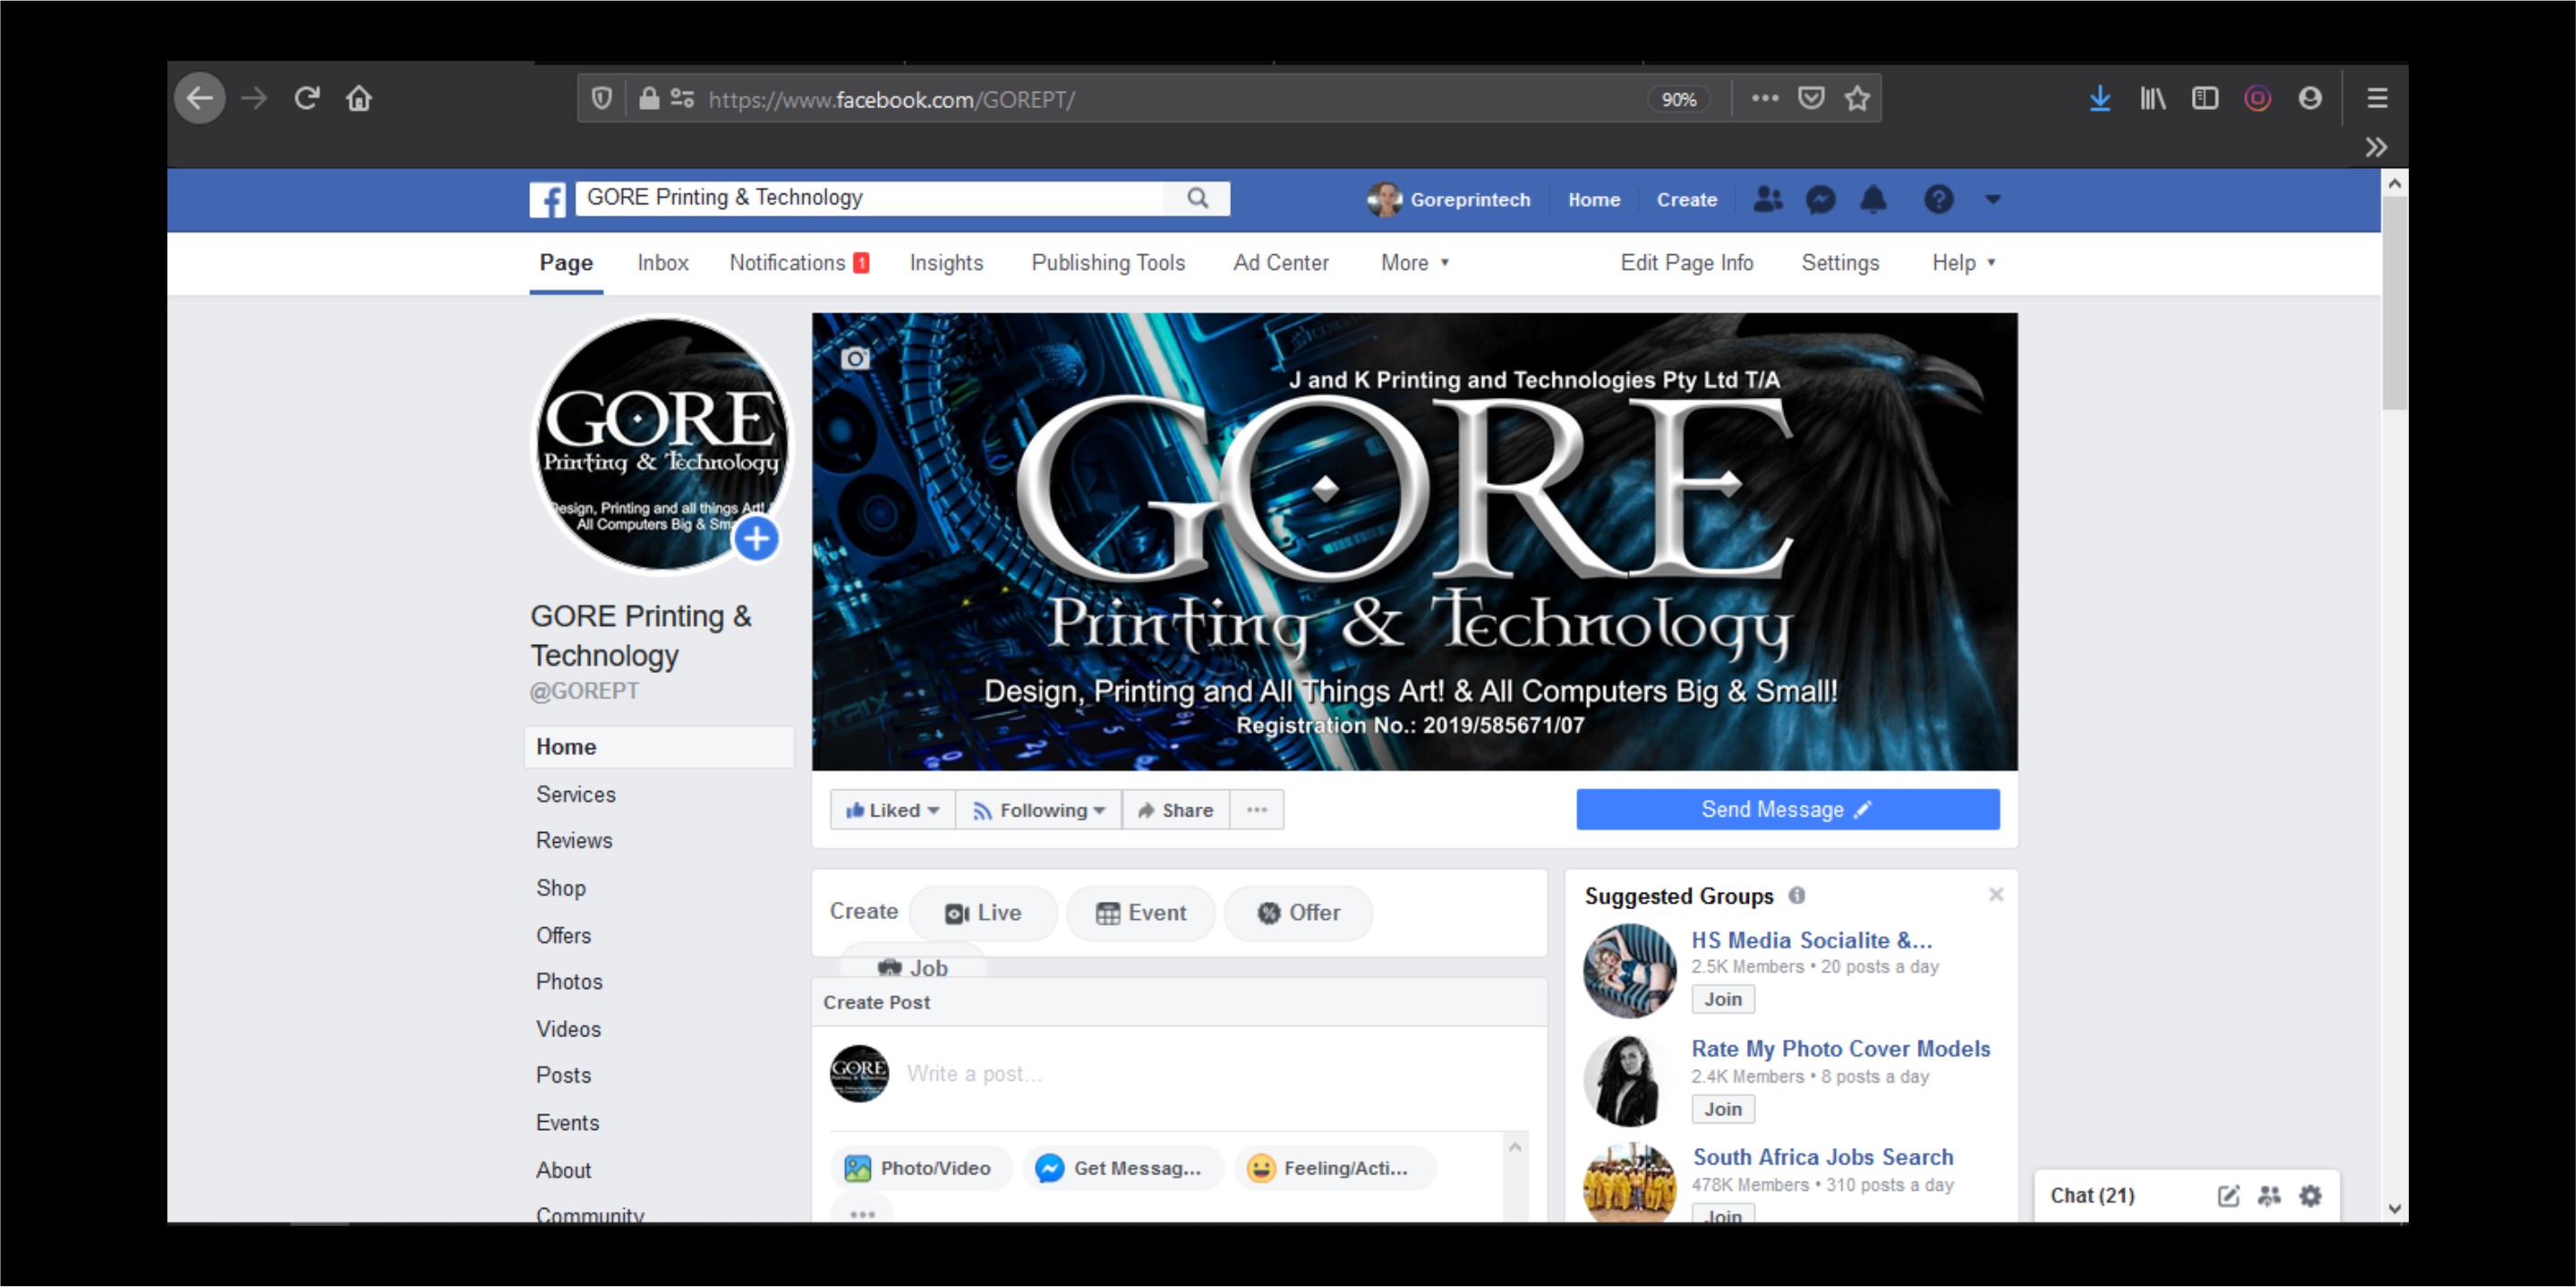Expand the Help dropdown menu
This screenshot has height=1287, width=2576.
[x=1963, y=263]
